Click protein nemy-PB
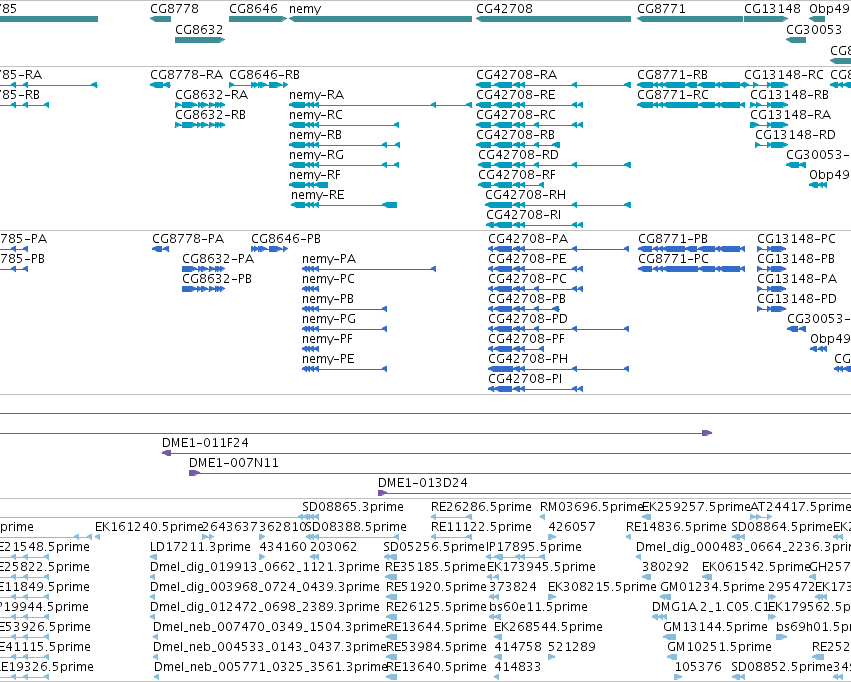The height and width of the screenshot is (682, 851). (x=328, y=299)
